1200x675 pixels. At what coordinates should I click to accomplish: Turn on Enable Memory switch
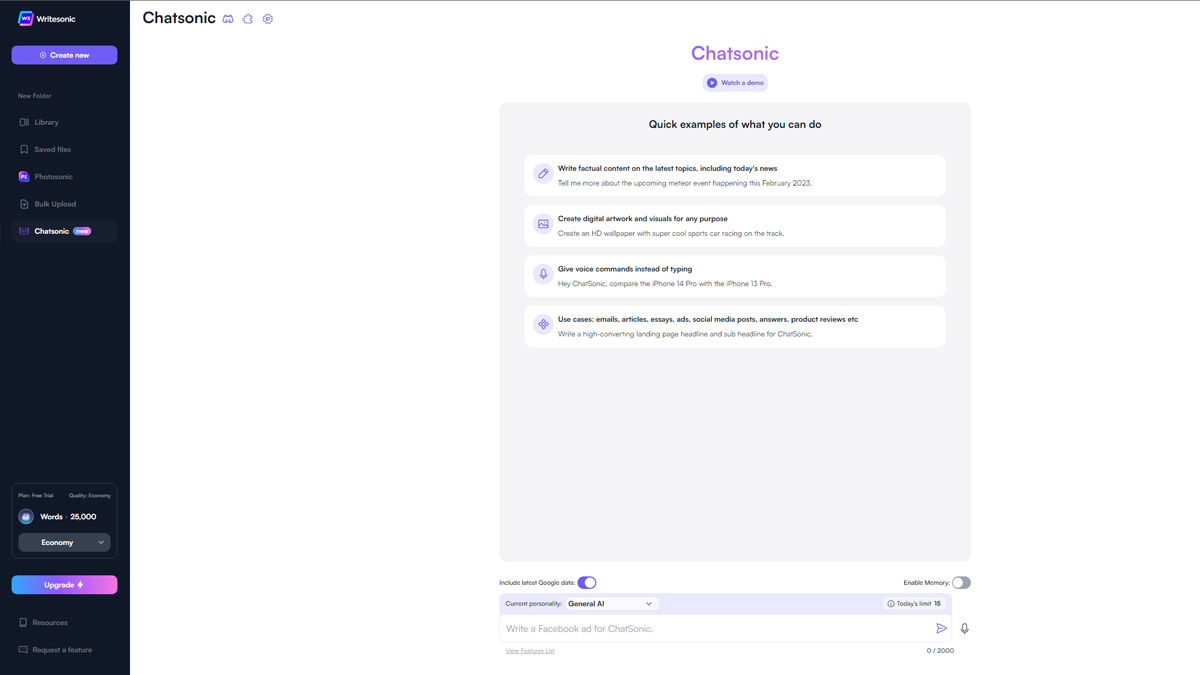click(960, 583)
